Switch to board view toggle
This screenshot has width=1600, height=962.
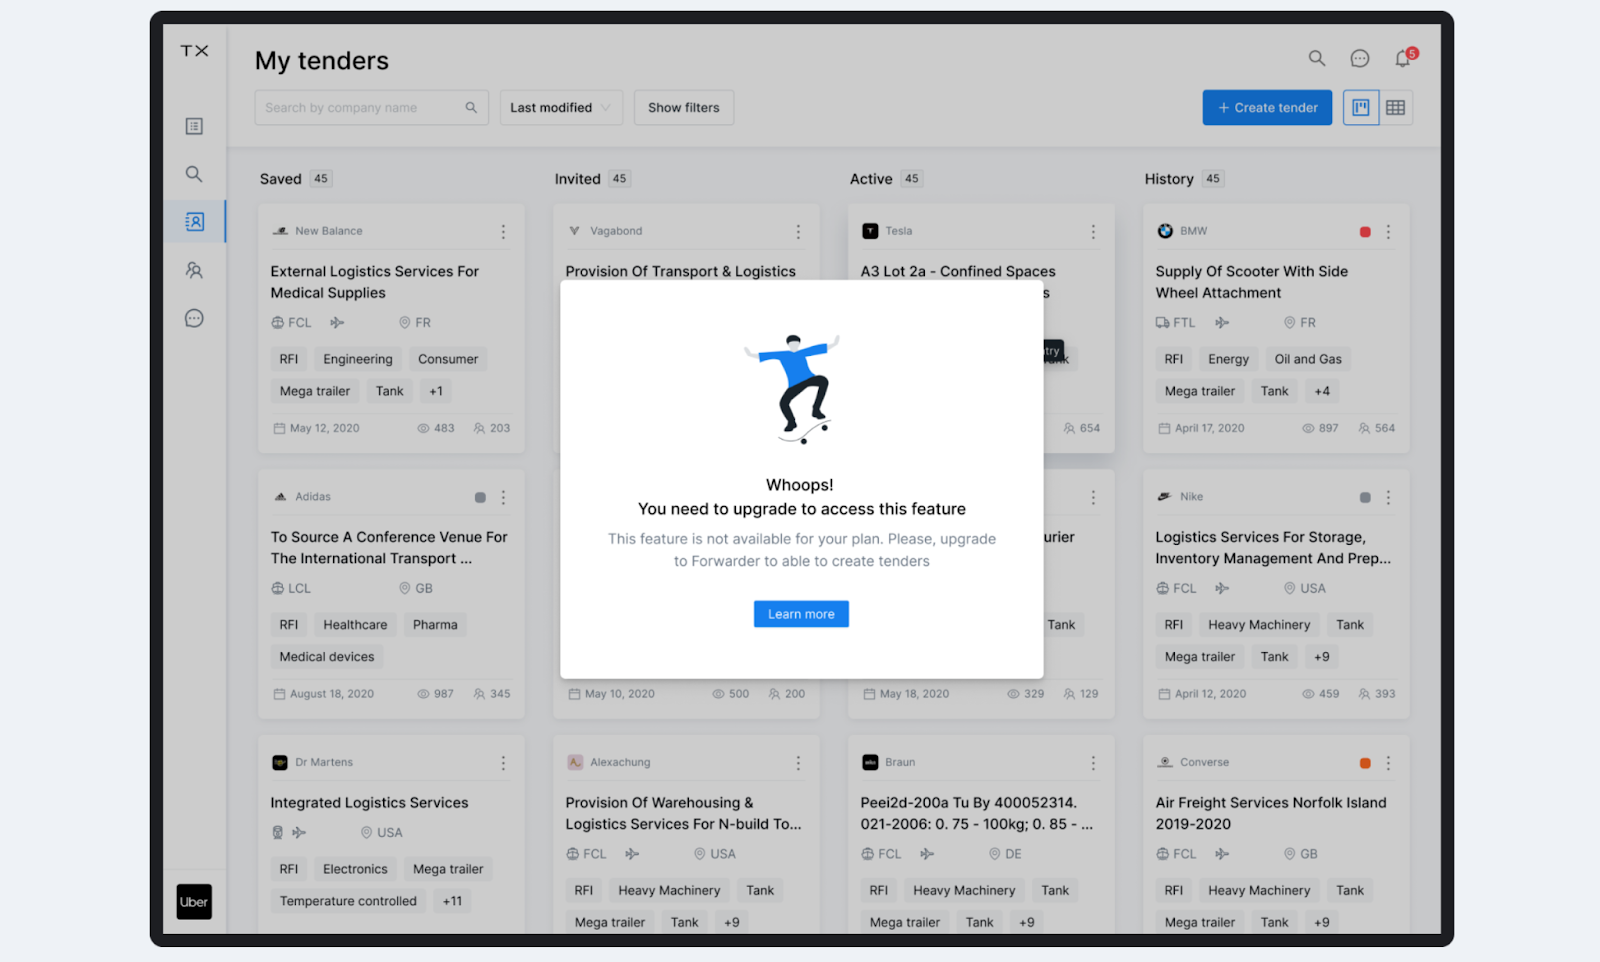coord(1361,108)
